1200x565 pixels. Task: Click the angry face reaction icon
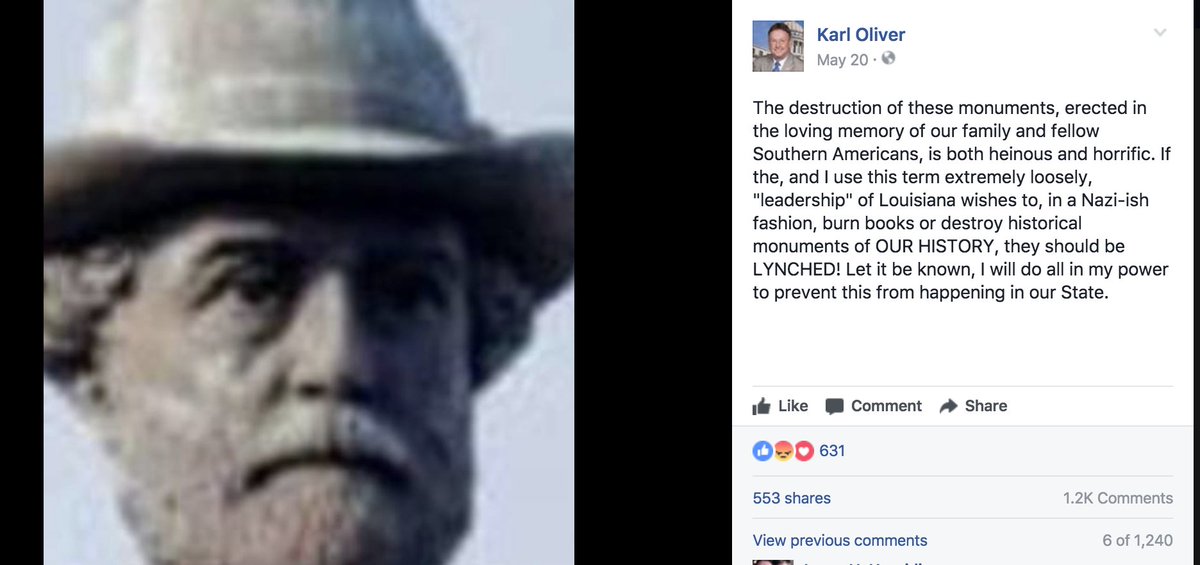[783, 451]
